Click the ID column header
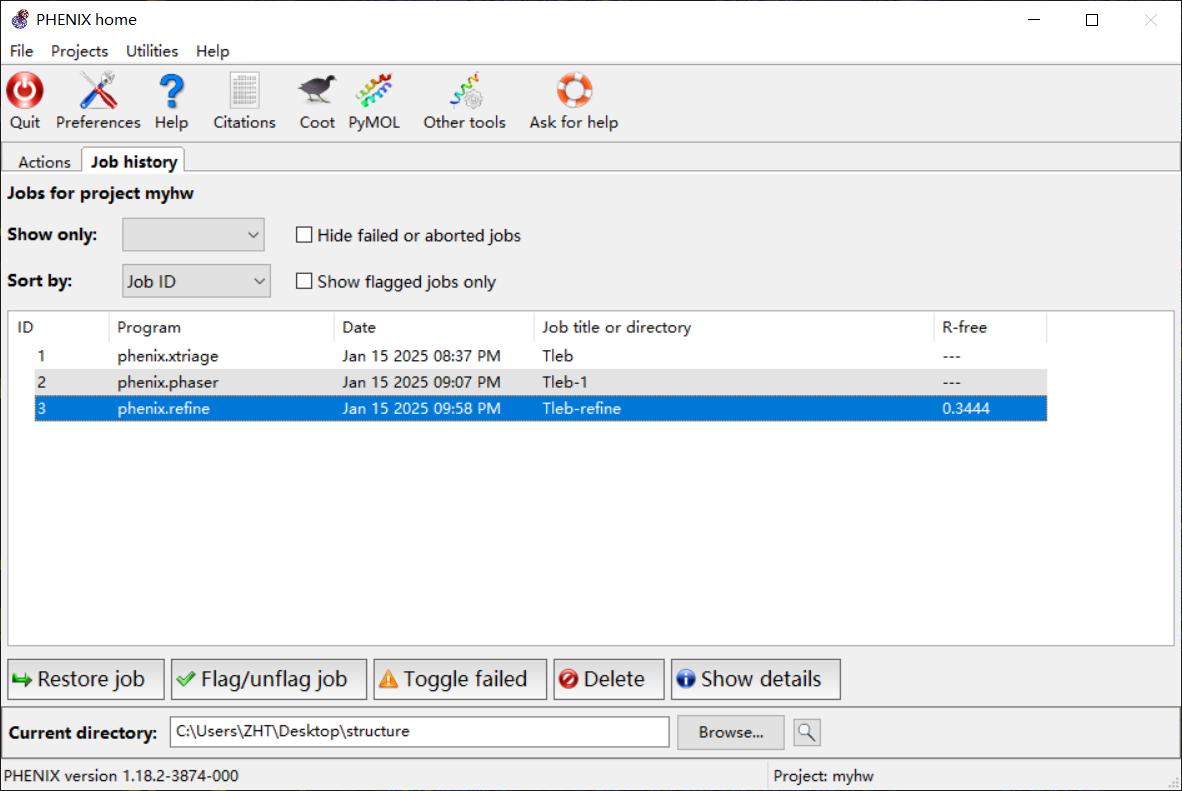This screenshot has width=1182, height=791. (59, 327)
